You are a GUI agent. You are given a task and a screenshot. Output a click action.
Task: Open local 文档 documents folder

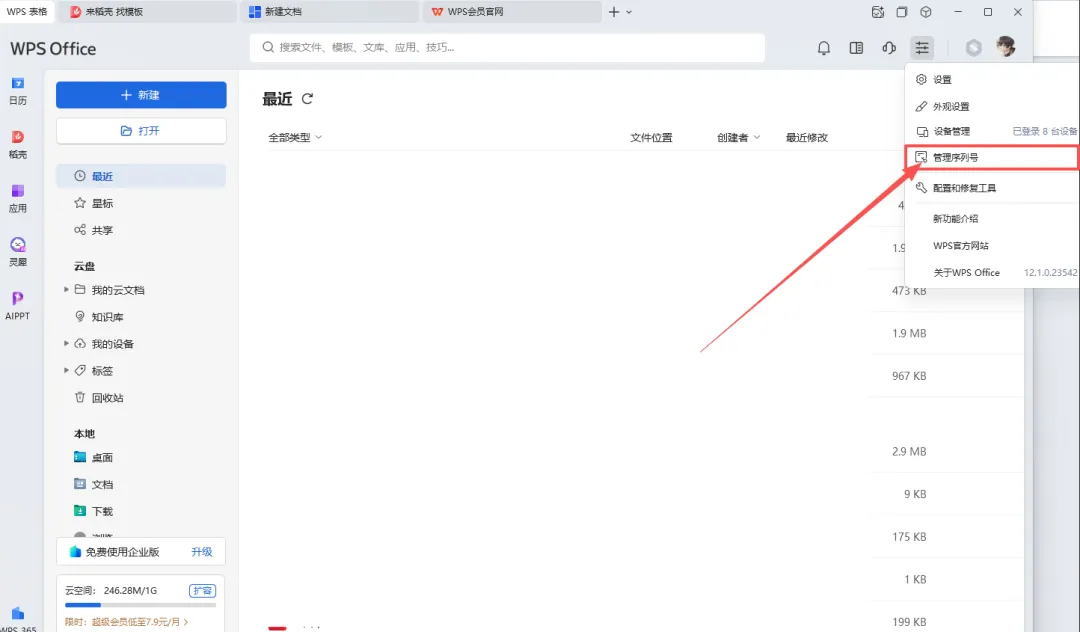click(x=141, y=484)
